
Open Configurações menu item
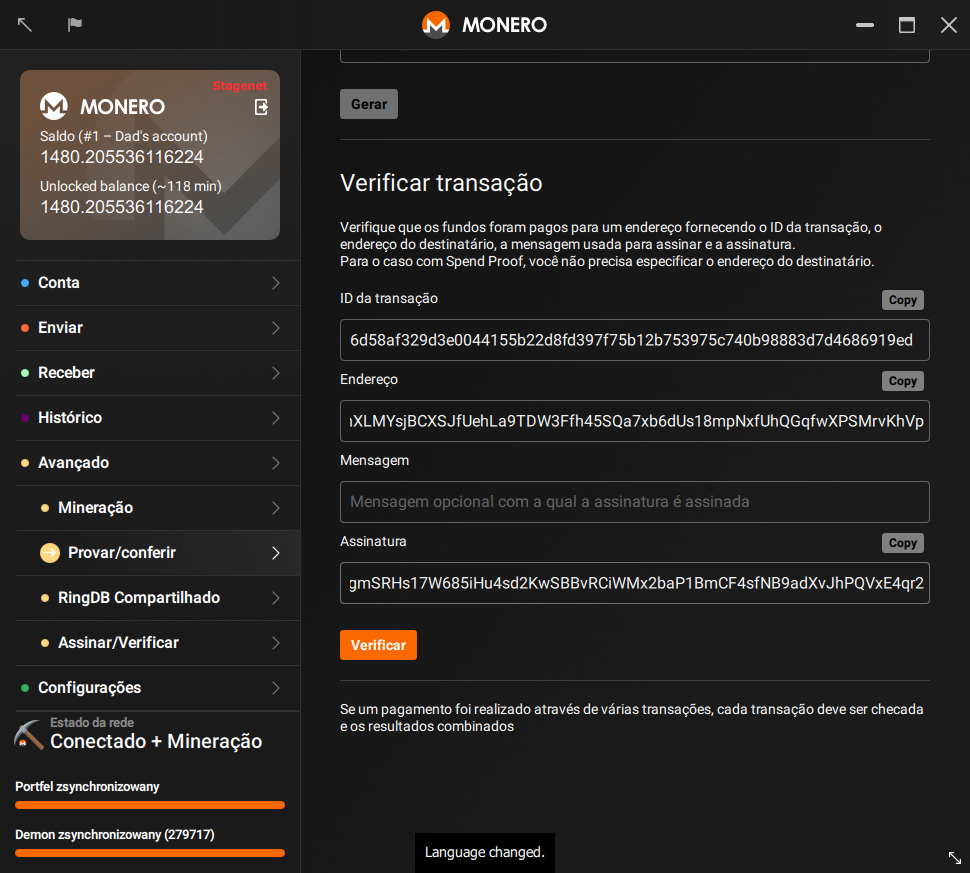pos(158,688)
